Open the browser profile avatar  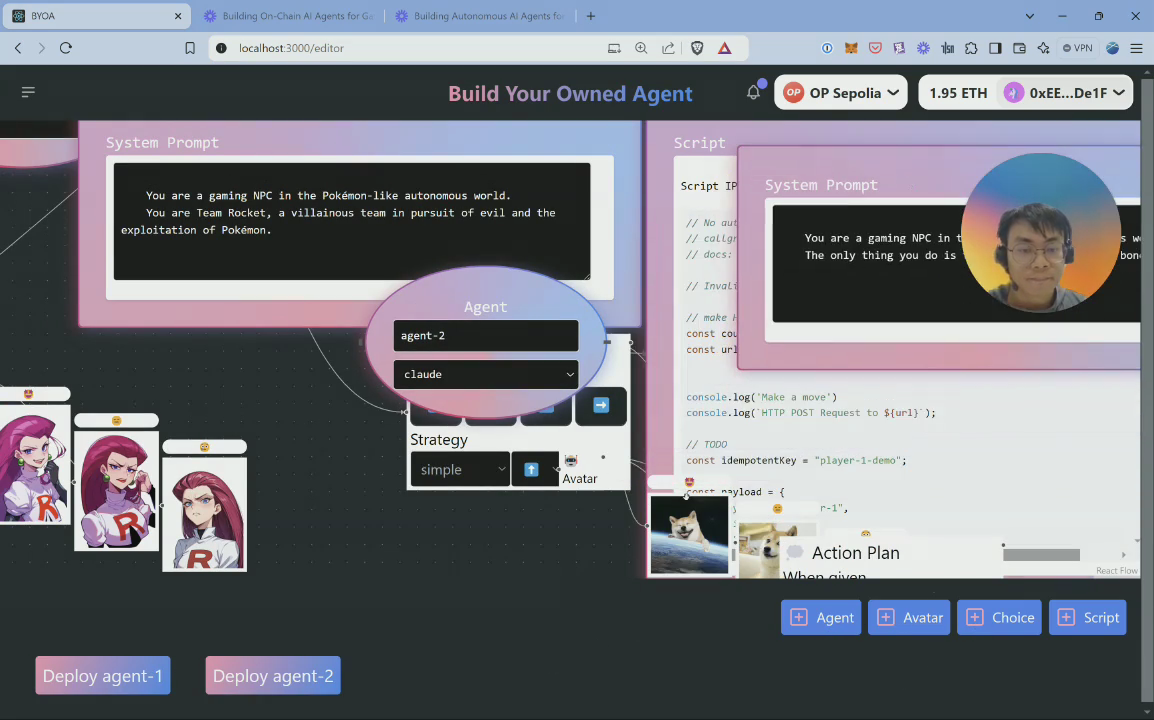click(x=1113, y=48)
